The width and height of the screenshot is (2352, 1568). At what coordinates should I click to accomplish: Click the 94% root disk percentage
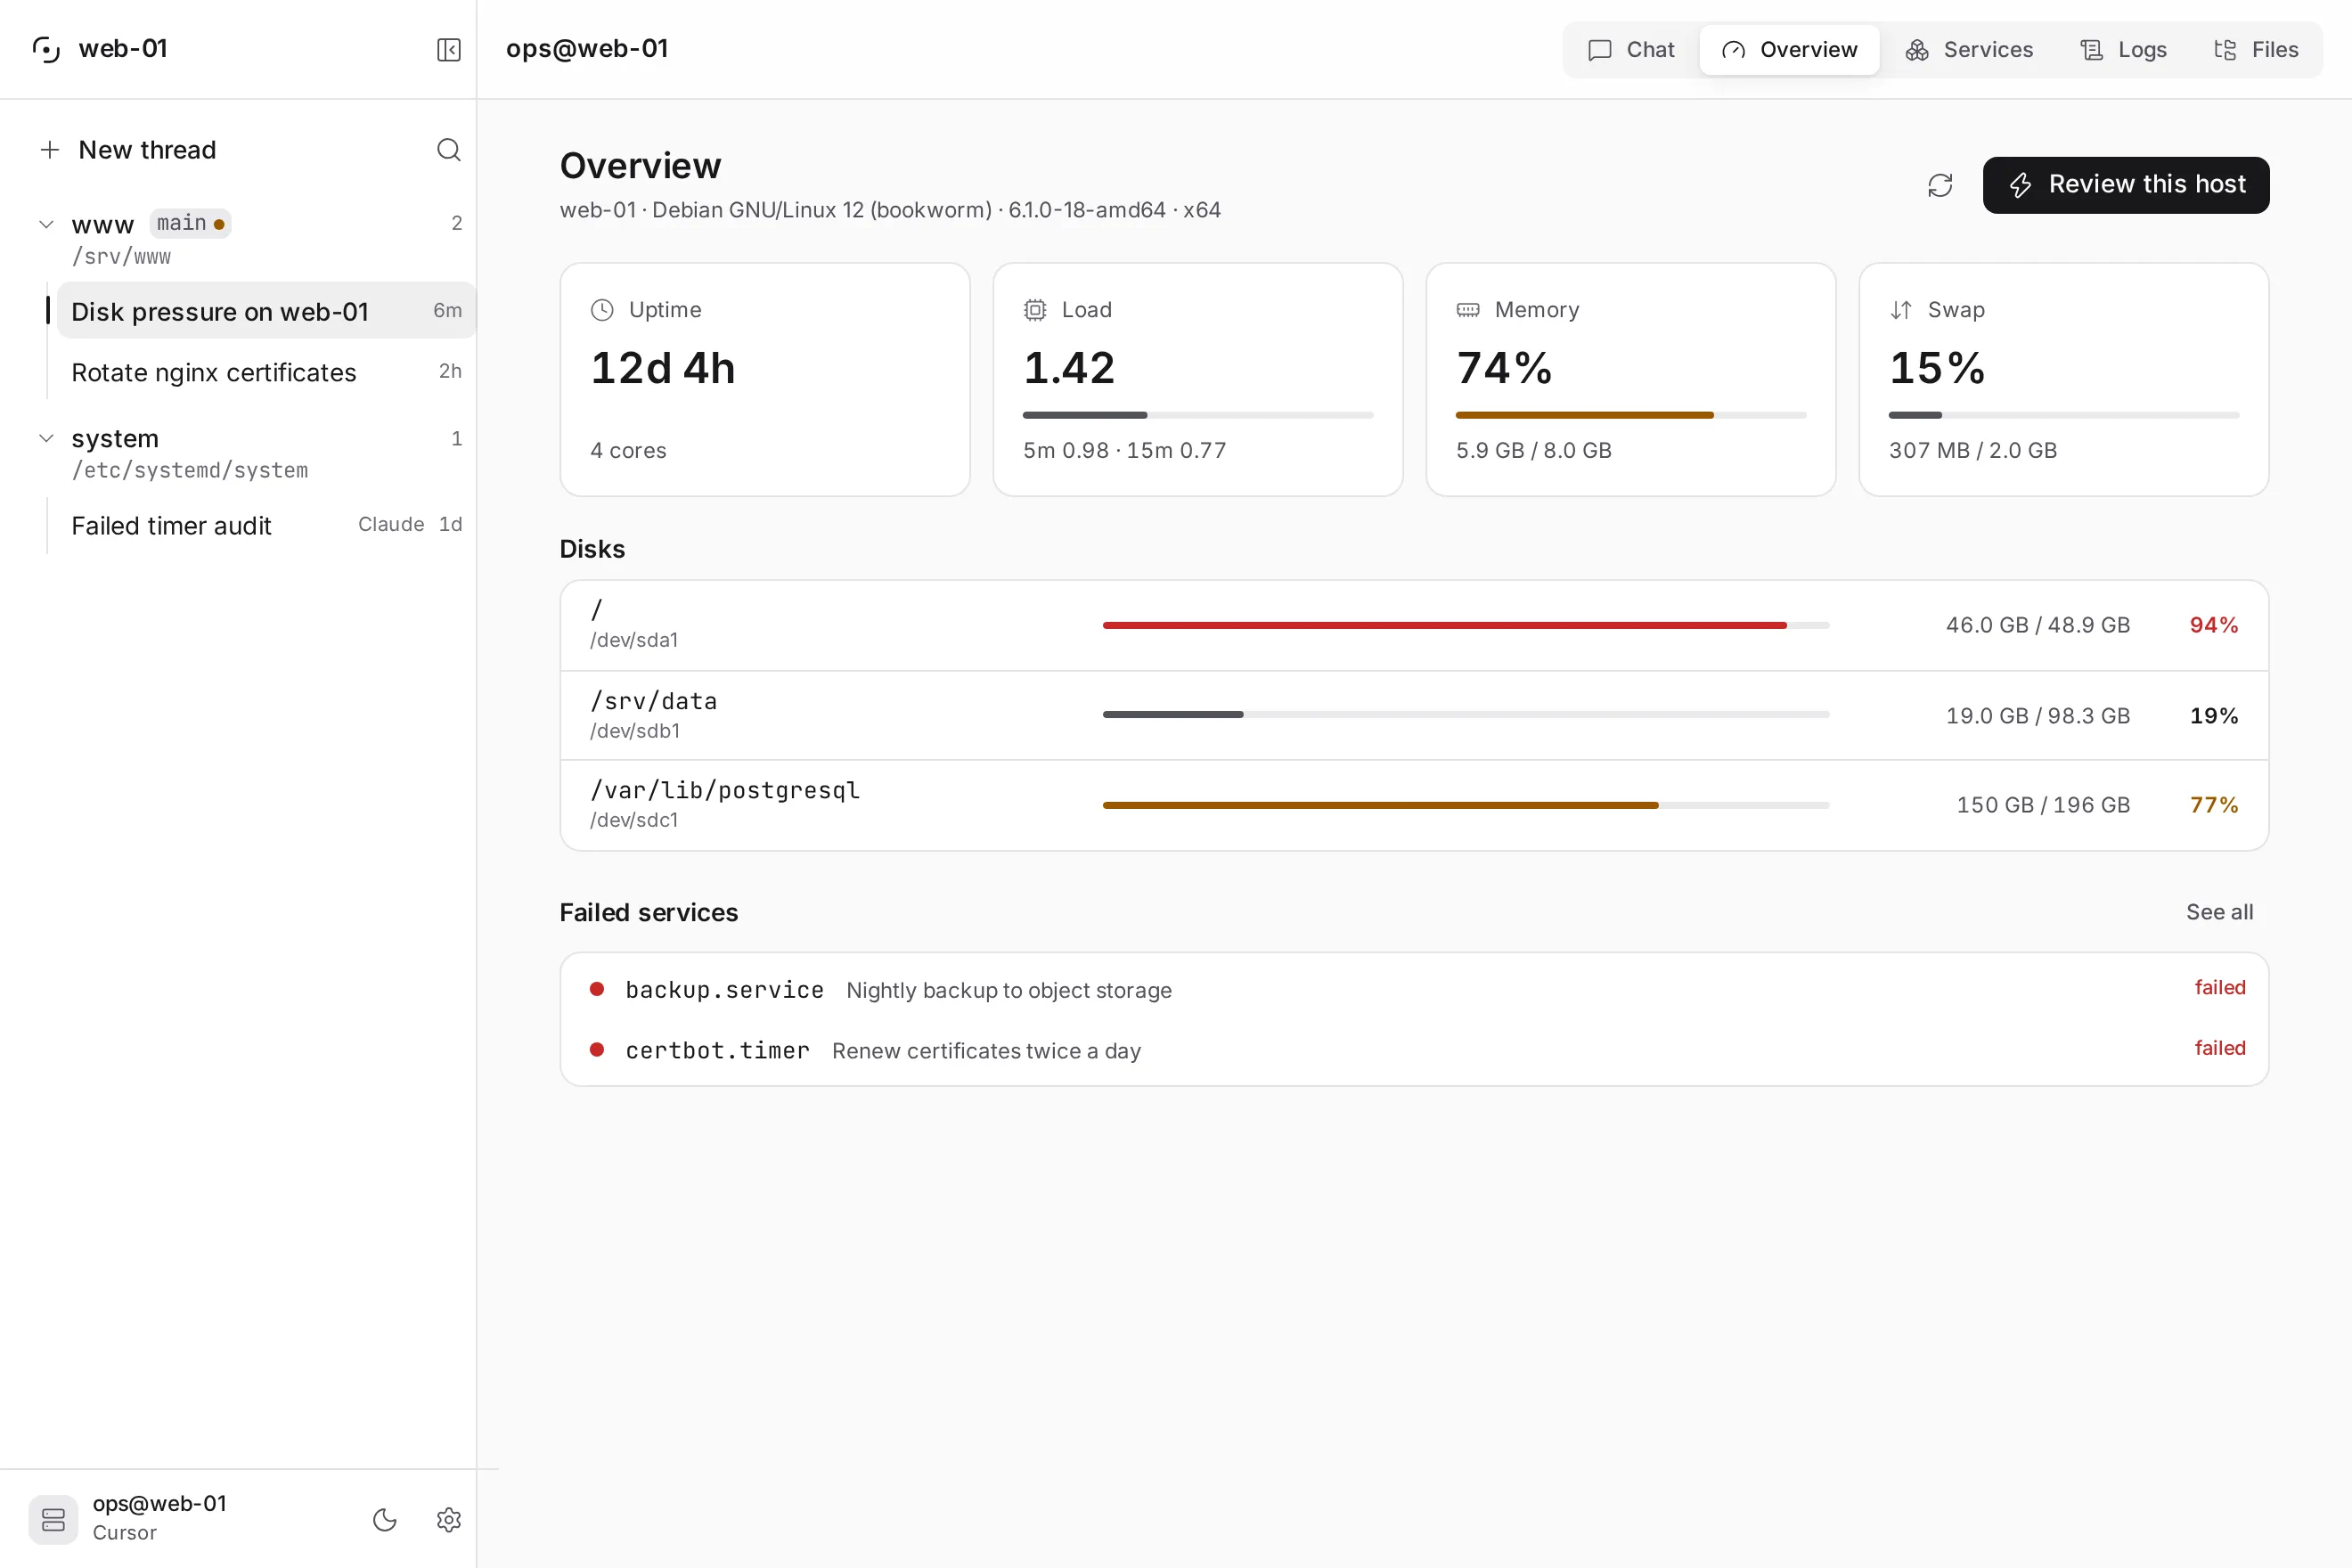[x=2214, y=625]
